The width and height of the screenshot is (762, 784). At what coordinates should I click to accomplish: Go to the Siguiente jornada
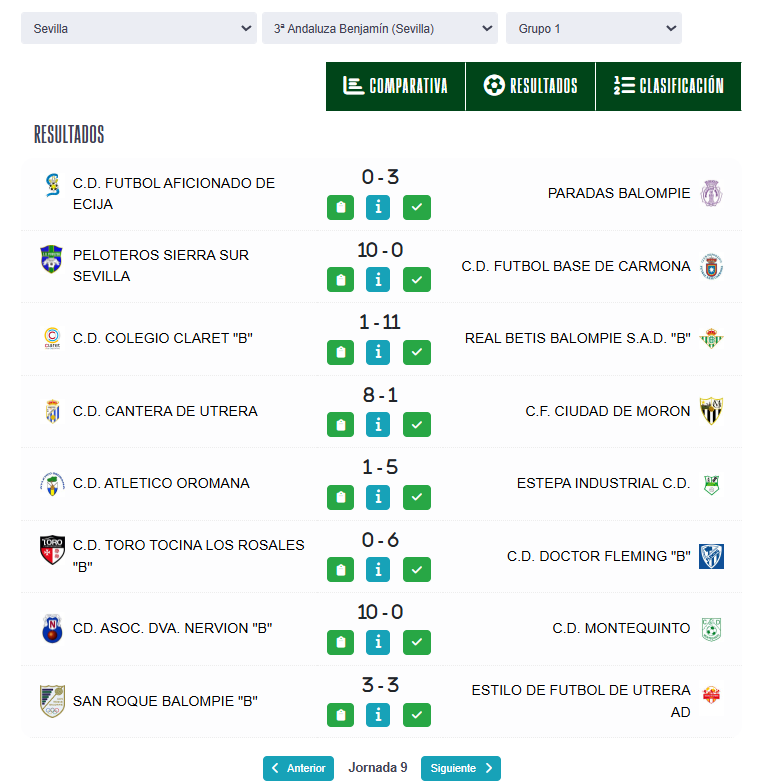[x=461, y=768]
